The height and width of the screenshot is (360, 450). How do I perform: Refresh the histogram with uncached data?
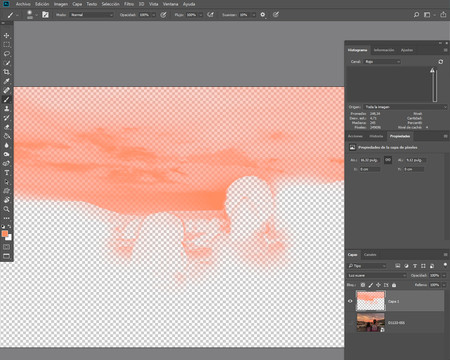click(x=441, y=62)
